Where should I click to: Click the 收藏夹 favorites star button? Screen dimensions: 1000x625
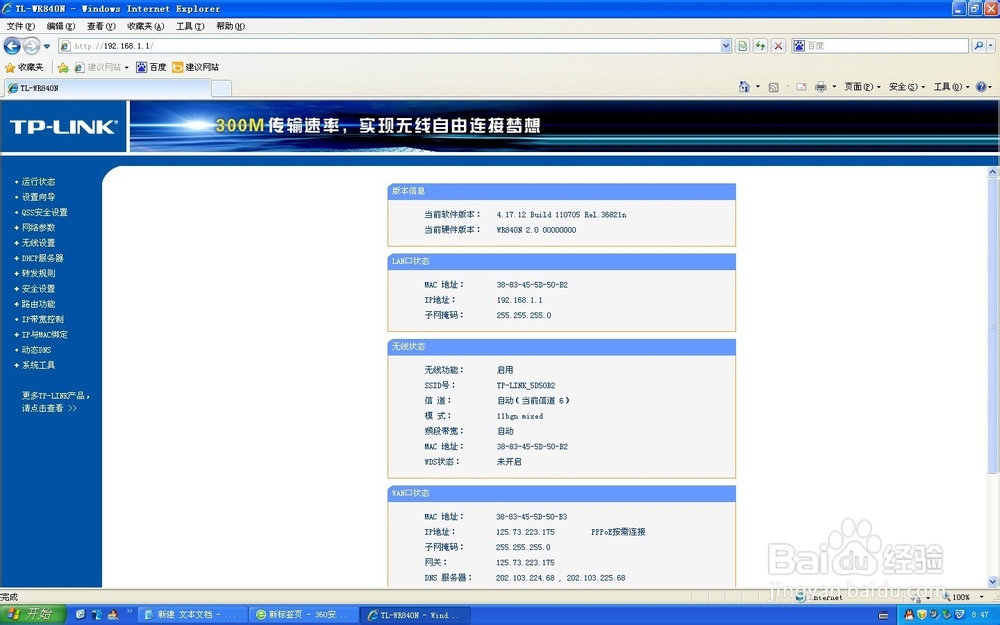[x=24, y=67]
